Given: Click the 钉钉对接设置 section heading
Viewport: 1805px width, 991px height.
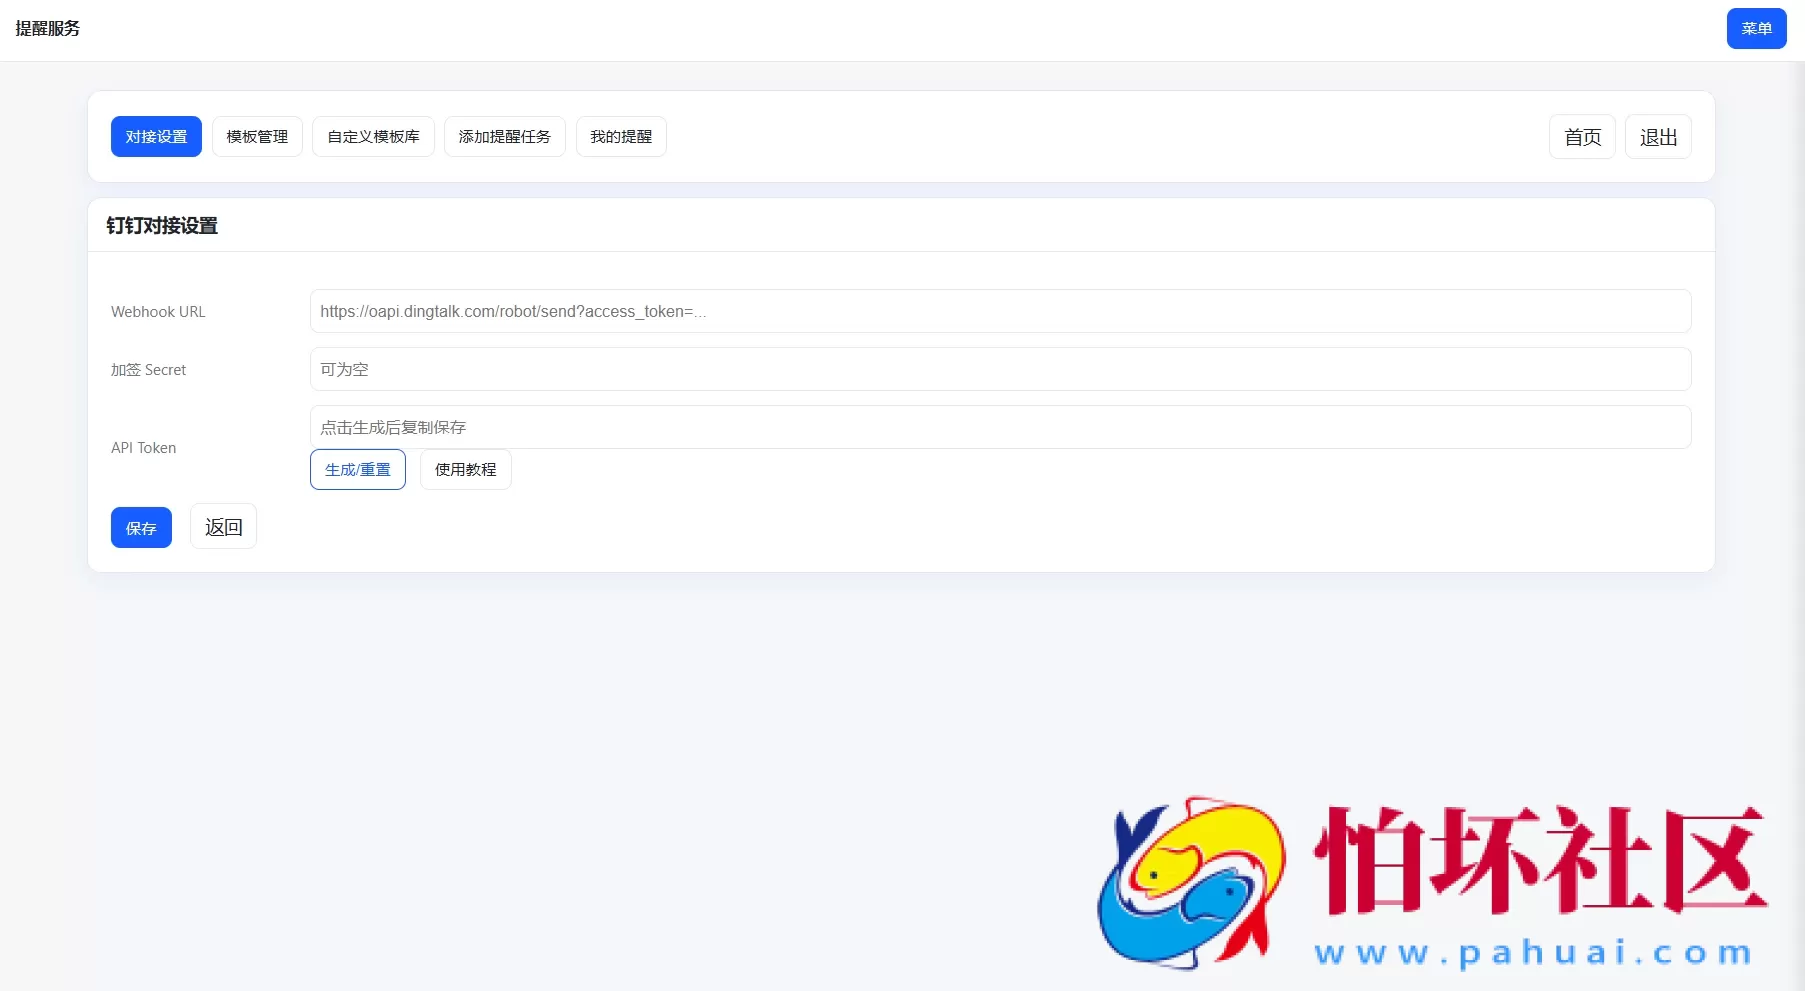Looking at the screenshot, I should point(162,226).
